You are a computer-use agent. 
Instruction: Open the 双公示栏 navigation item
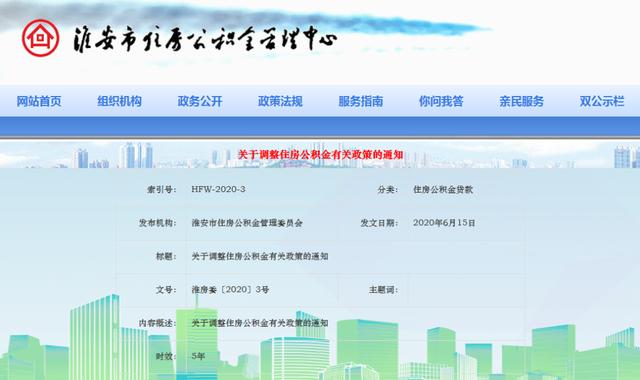click(x=602, y=101)
